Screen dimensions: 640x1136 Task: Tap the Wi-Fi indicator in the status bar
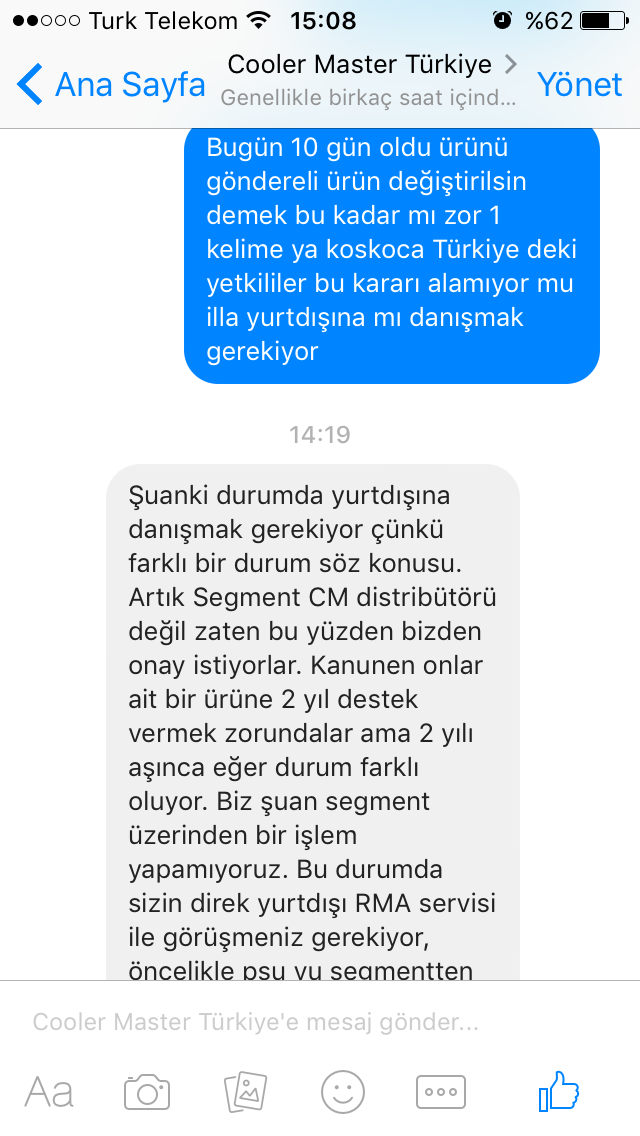coord(257,20)
